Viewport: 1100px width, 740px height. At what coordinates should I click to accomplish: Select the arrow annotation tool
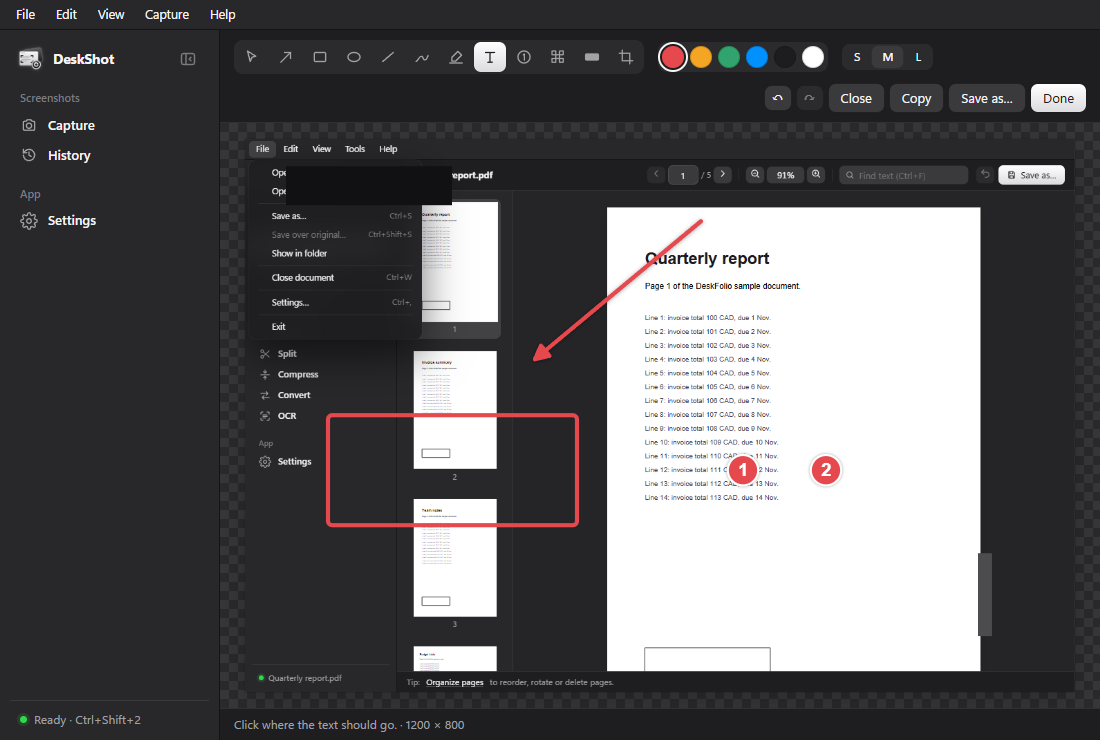(286, 58)
